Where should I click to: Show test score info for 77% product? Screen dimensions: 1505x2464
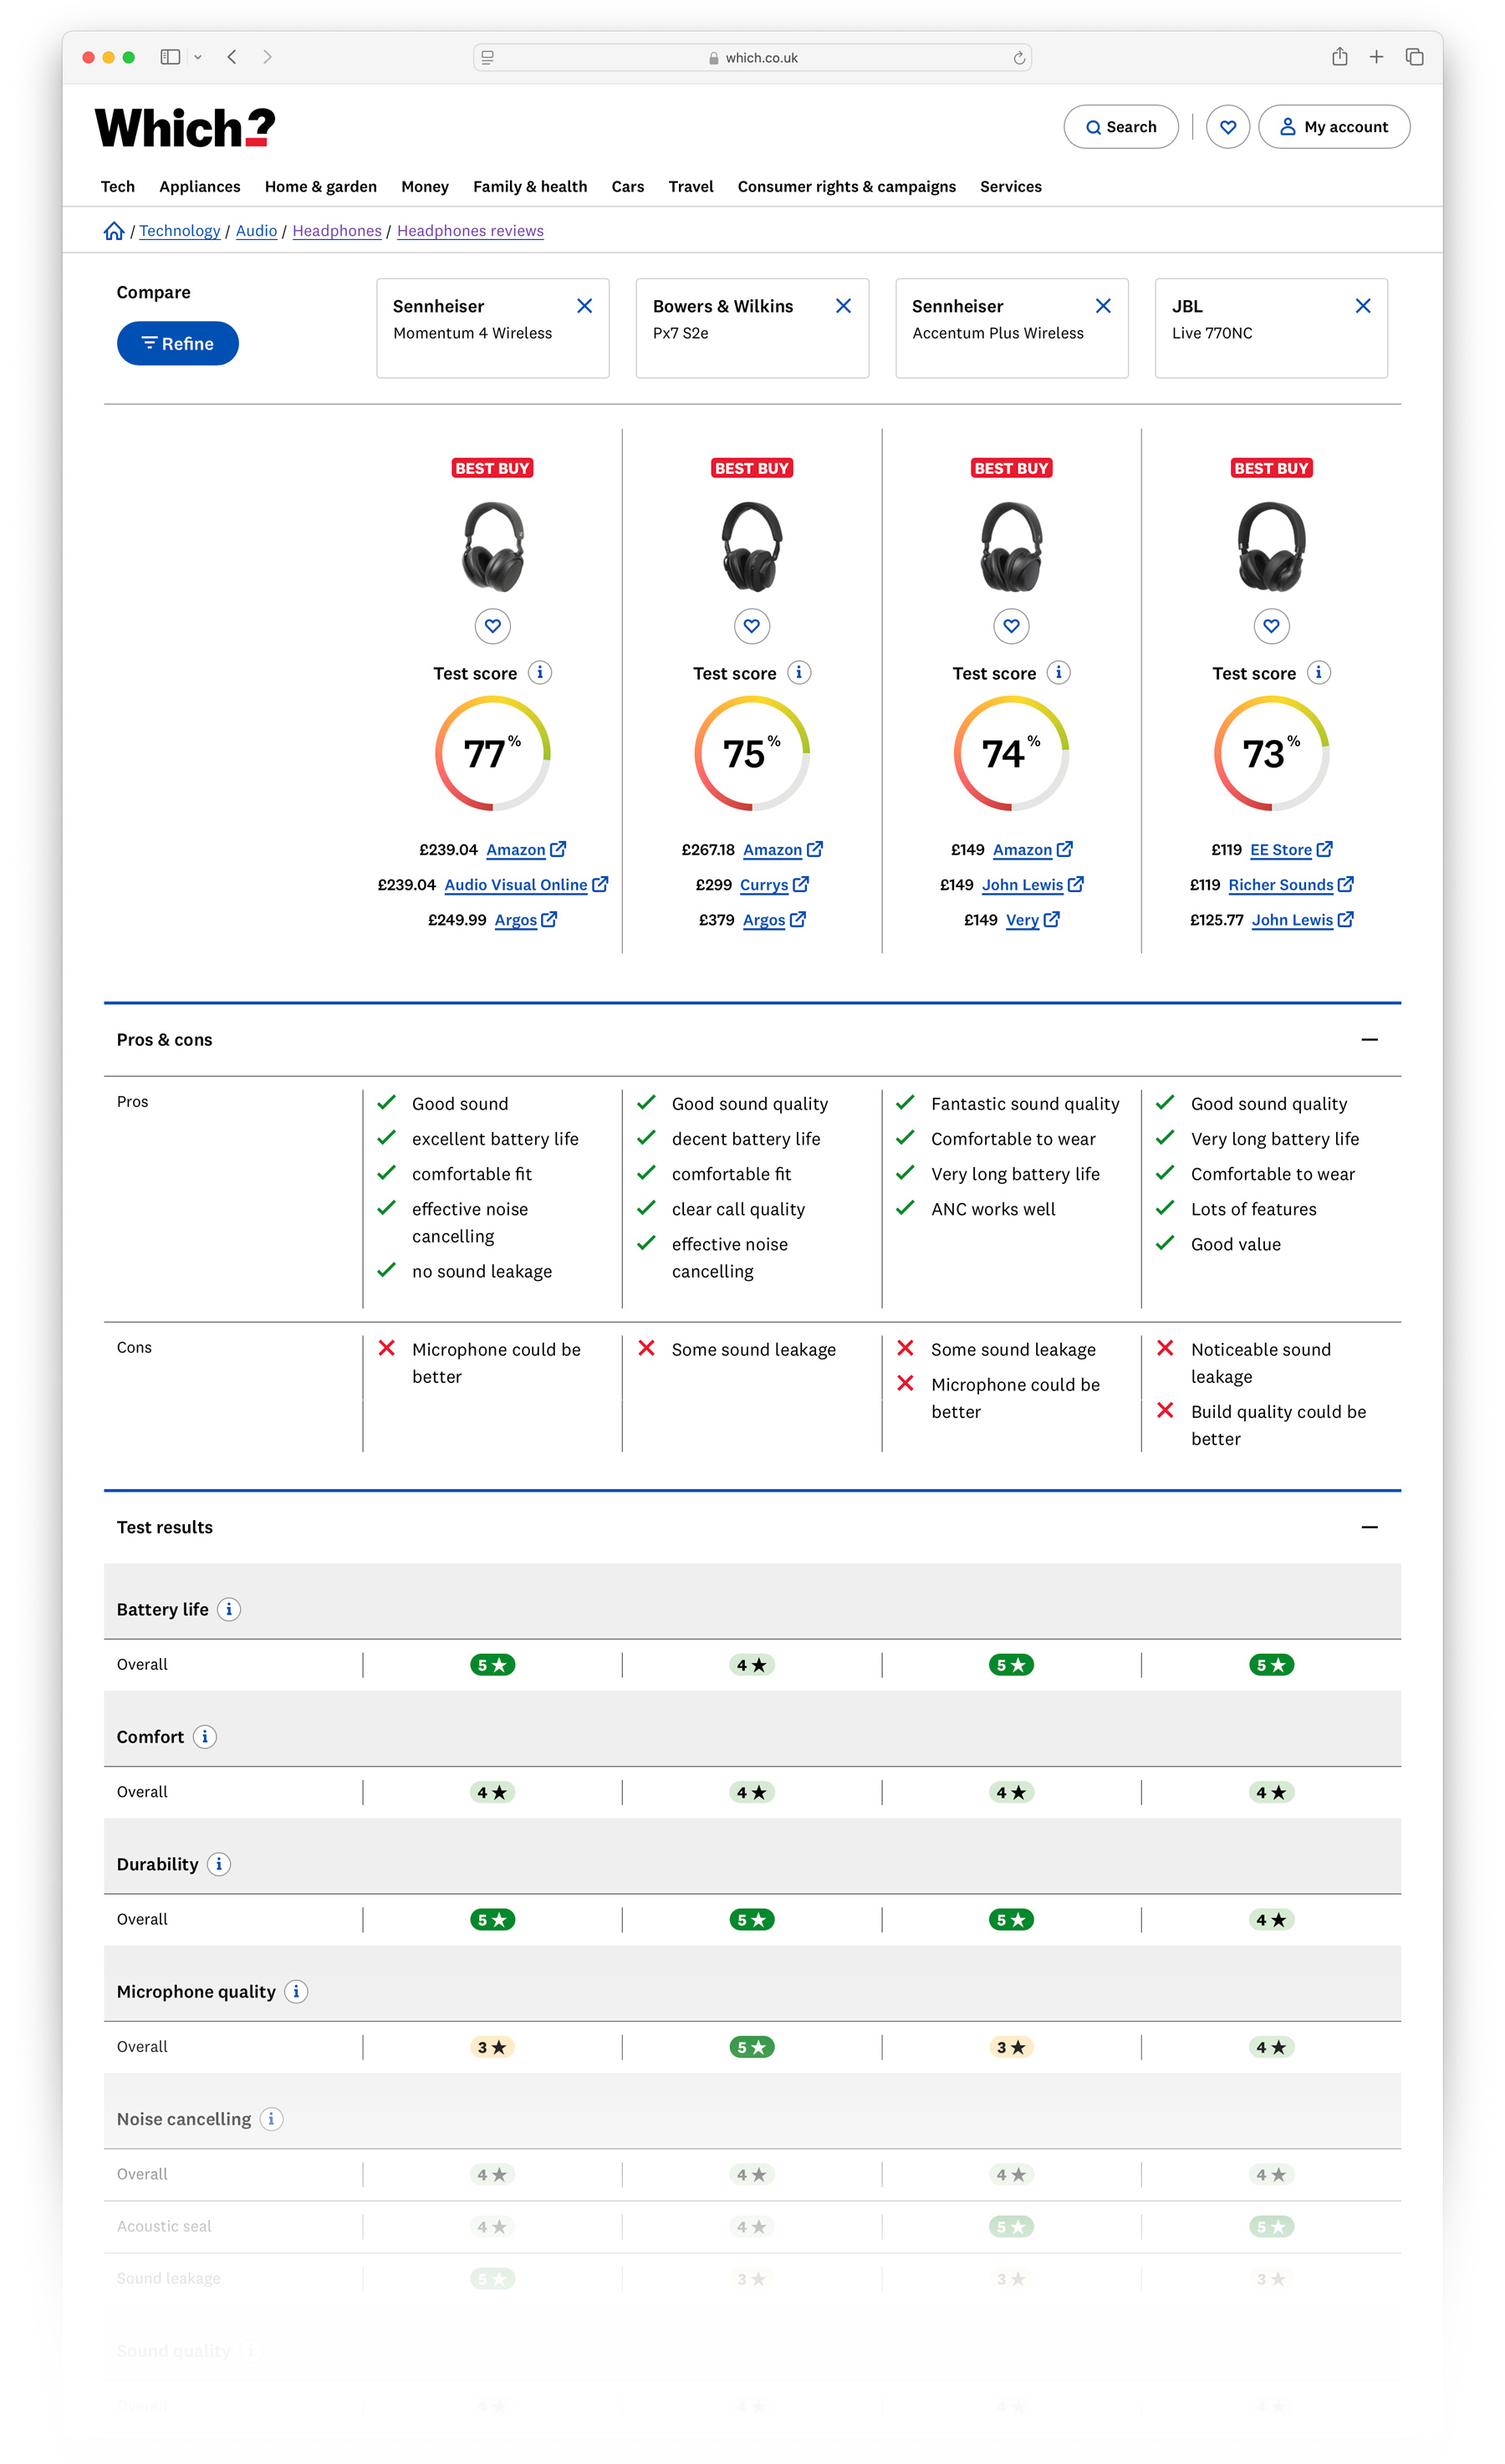coord(540,673)
